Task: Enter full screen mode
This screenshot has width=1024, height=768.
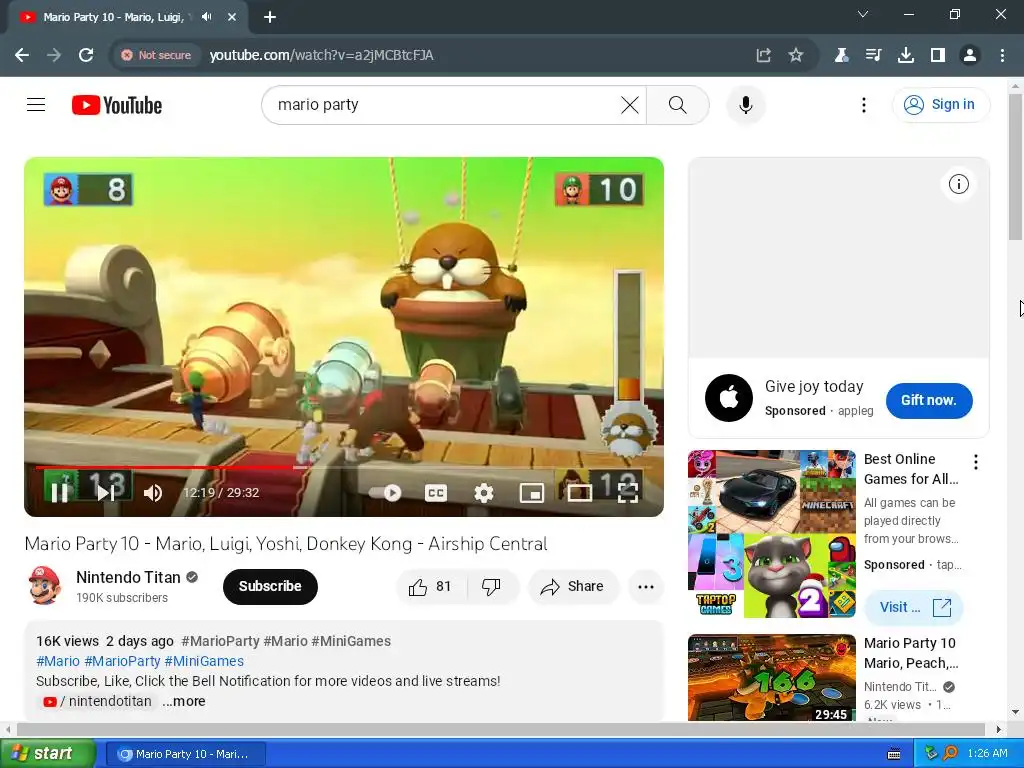Action: (x=628, y=492)
